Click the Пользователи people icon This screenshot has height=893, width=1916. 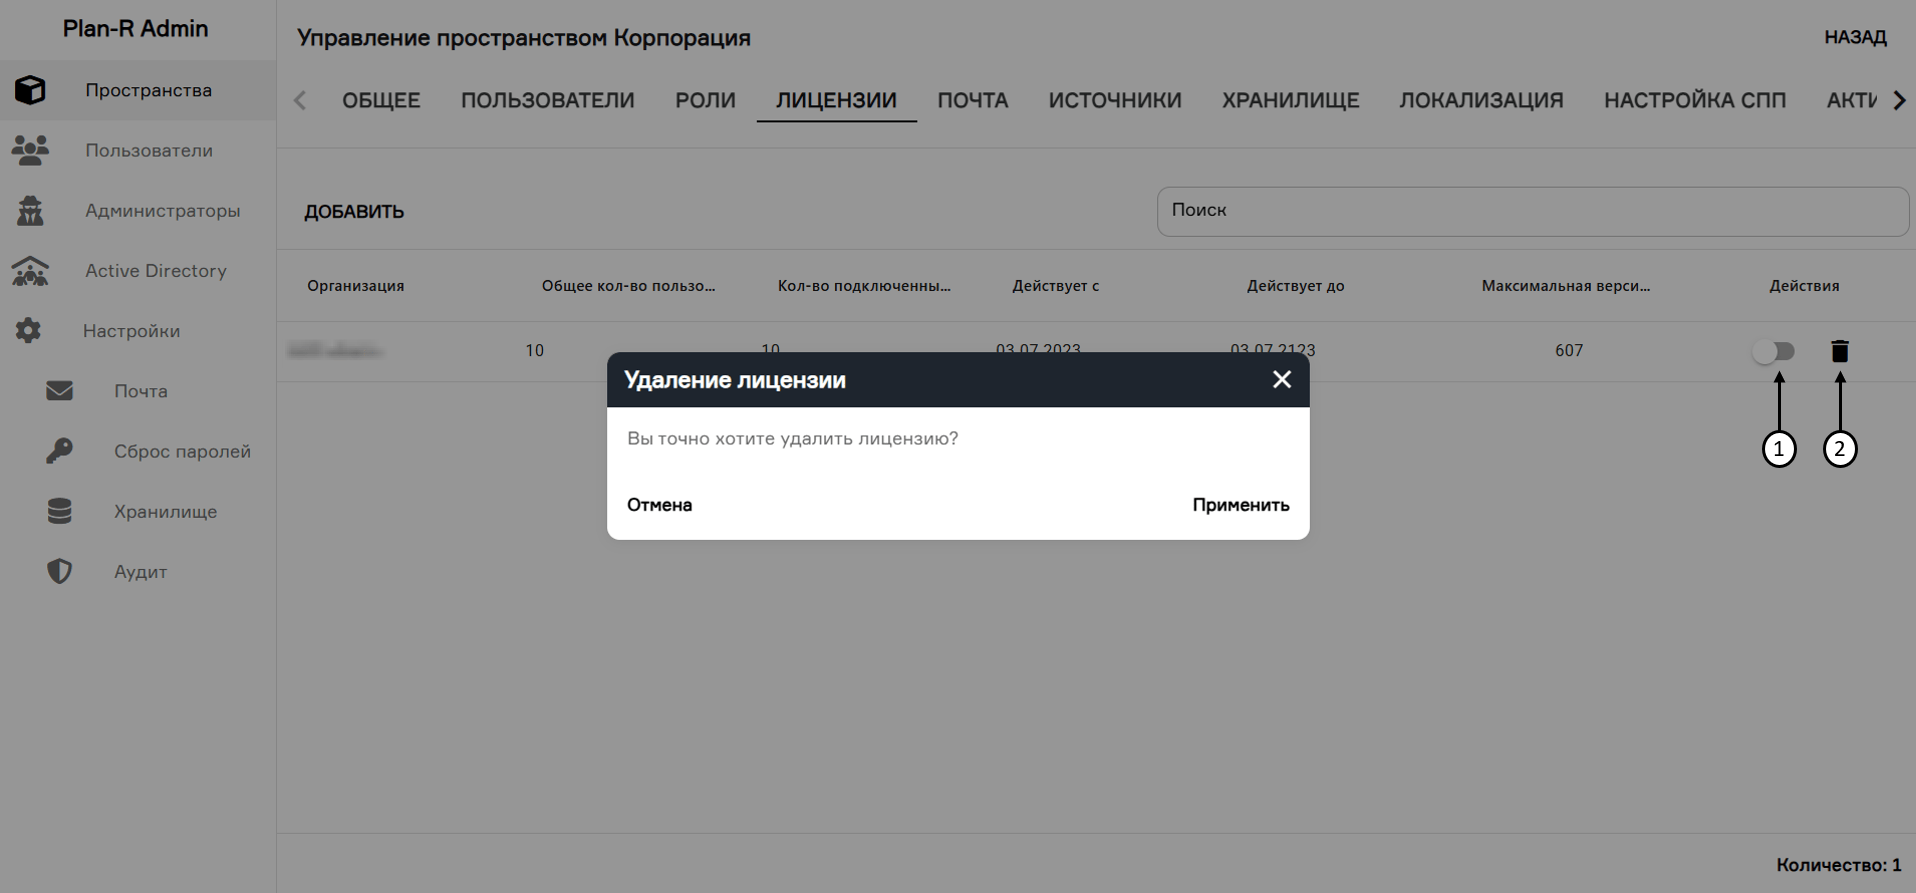(x=30, y=150)
